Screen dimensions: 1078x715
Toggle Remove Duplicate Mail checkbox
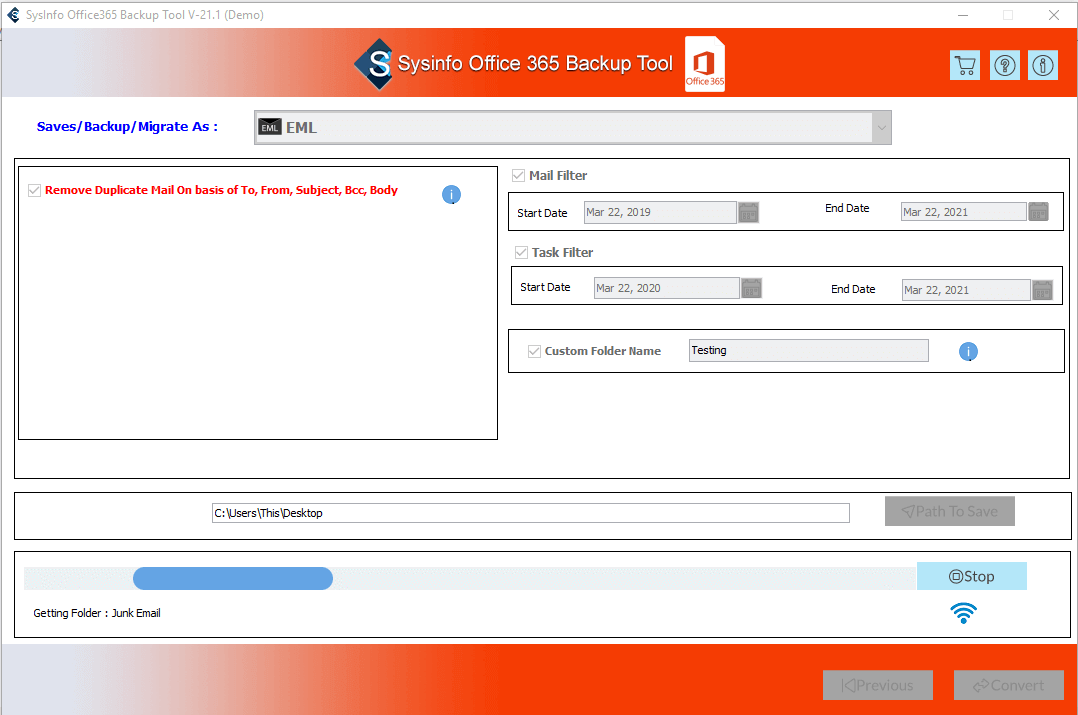(x=34, y=190)
